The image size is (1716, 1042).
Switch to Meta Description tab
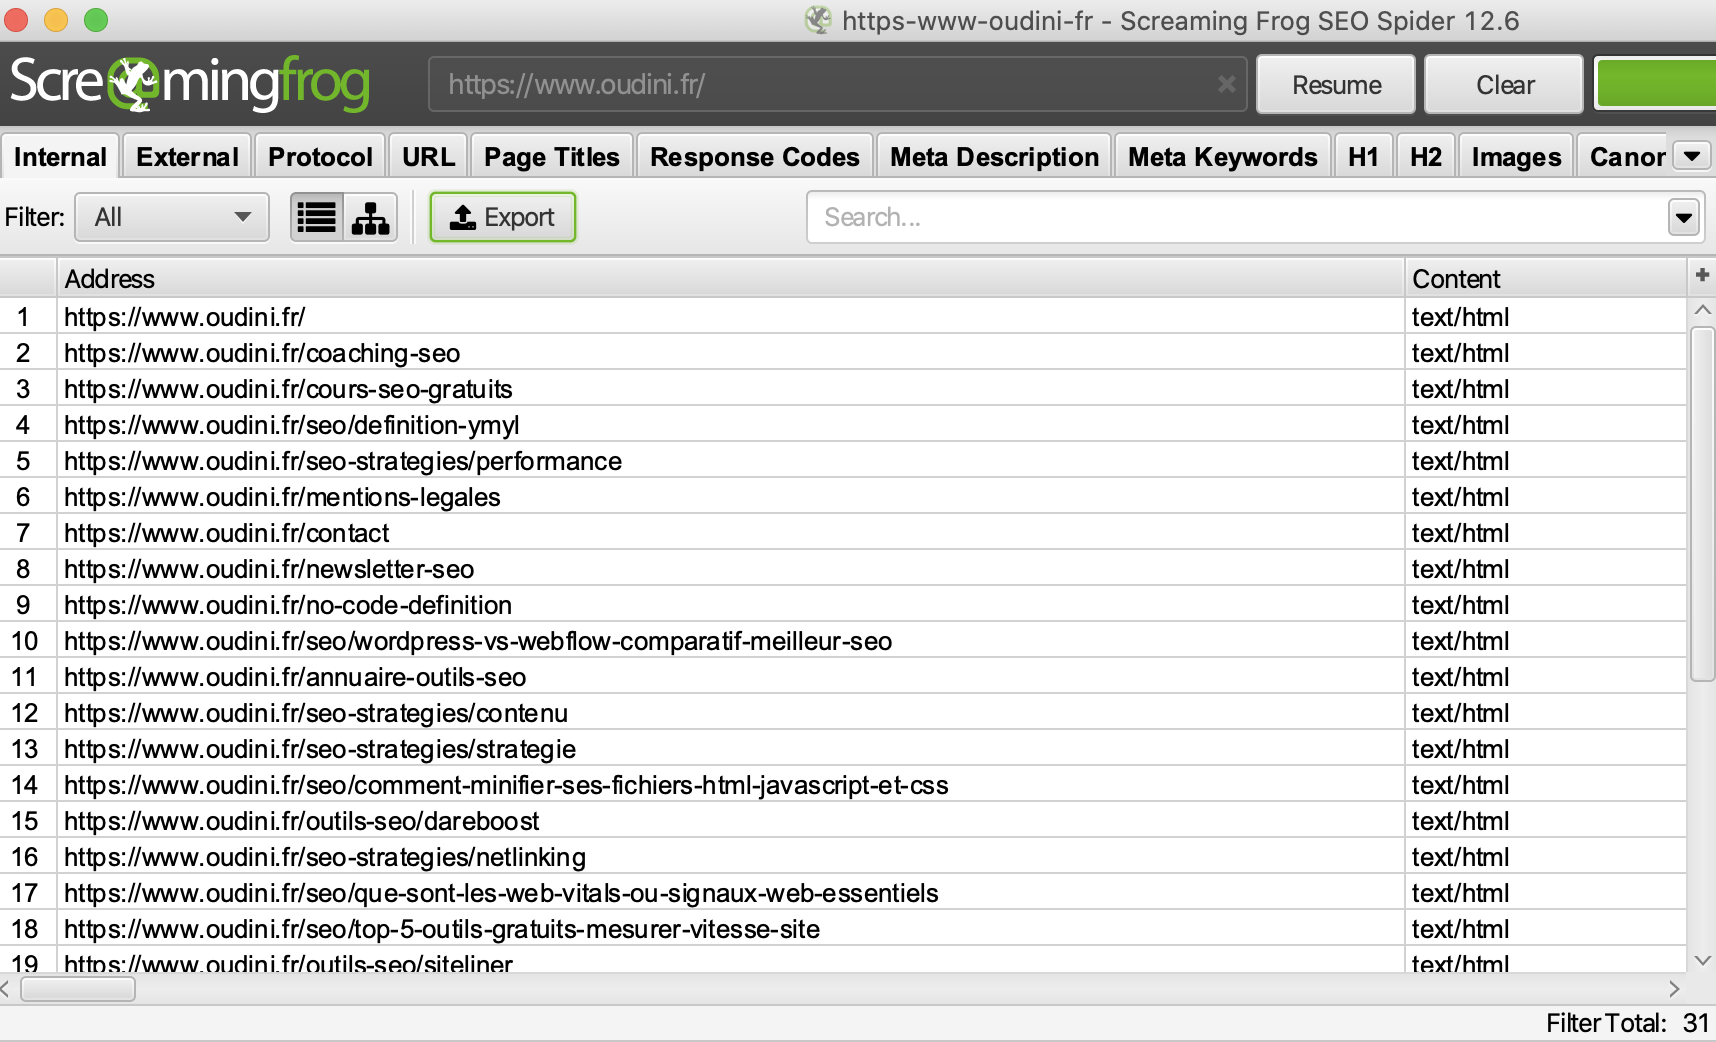click(x=994, y=157)
